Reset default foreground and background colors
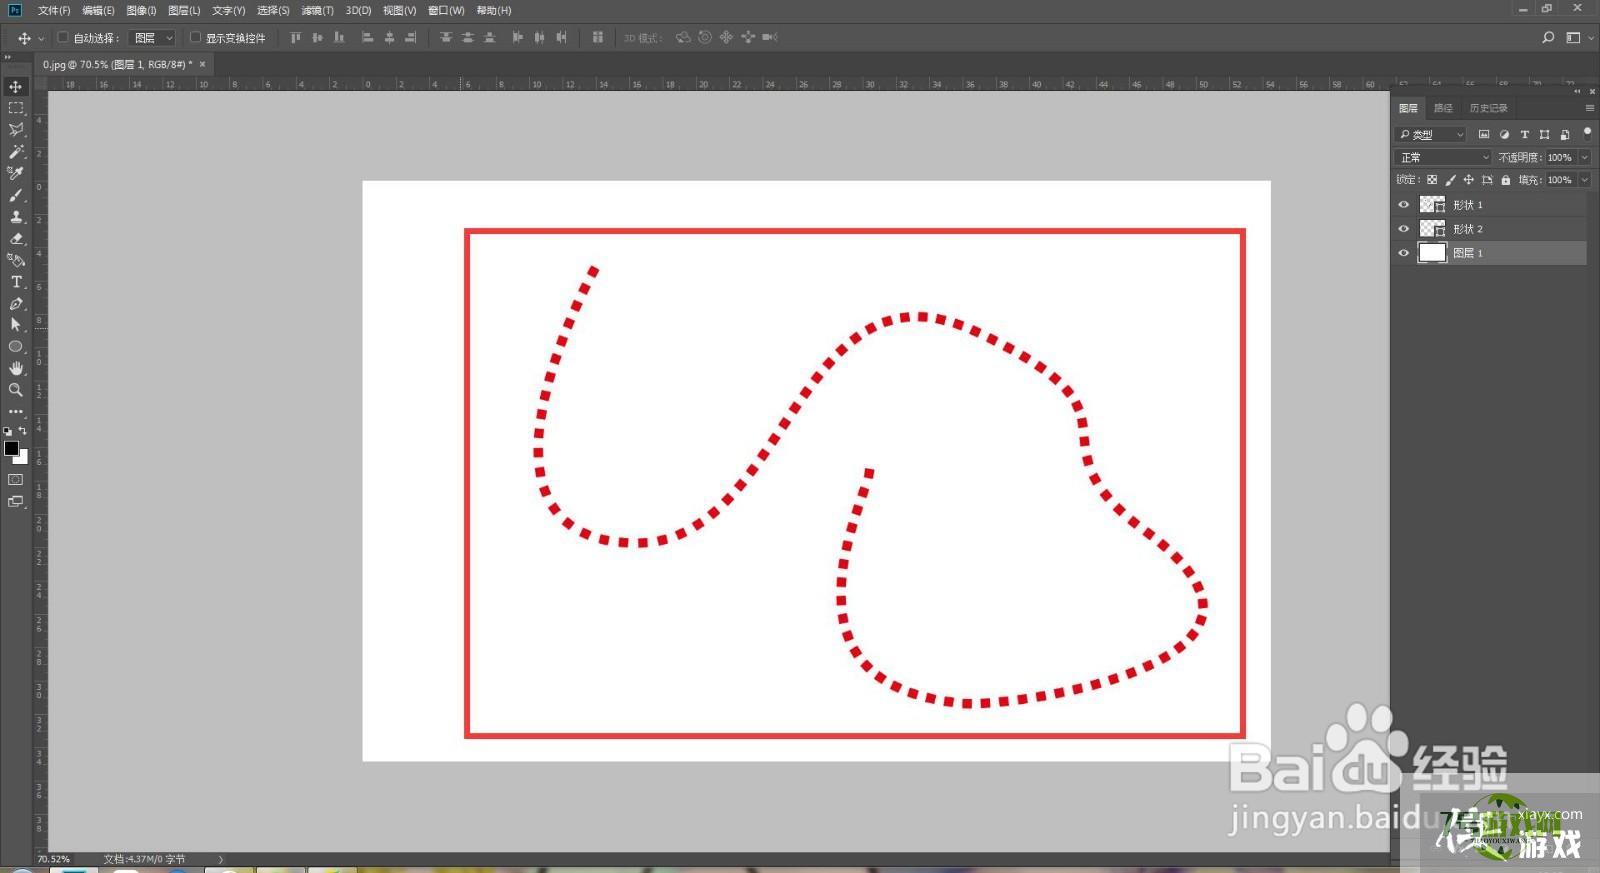The image size is (1600, 873). pos(8,431)
